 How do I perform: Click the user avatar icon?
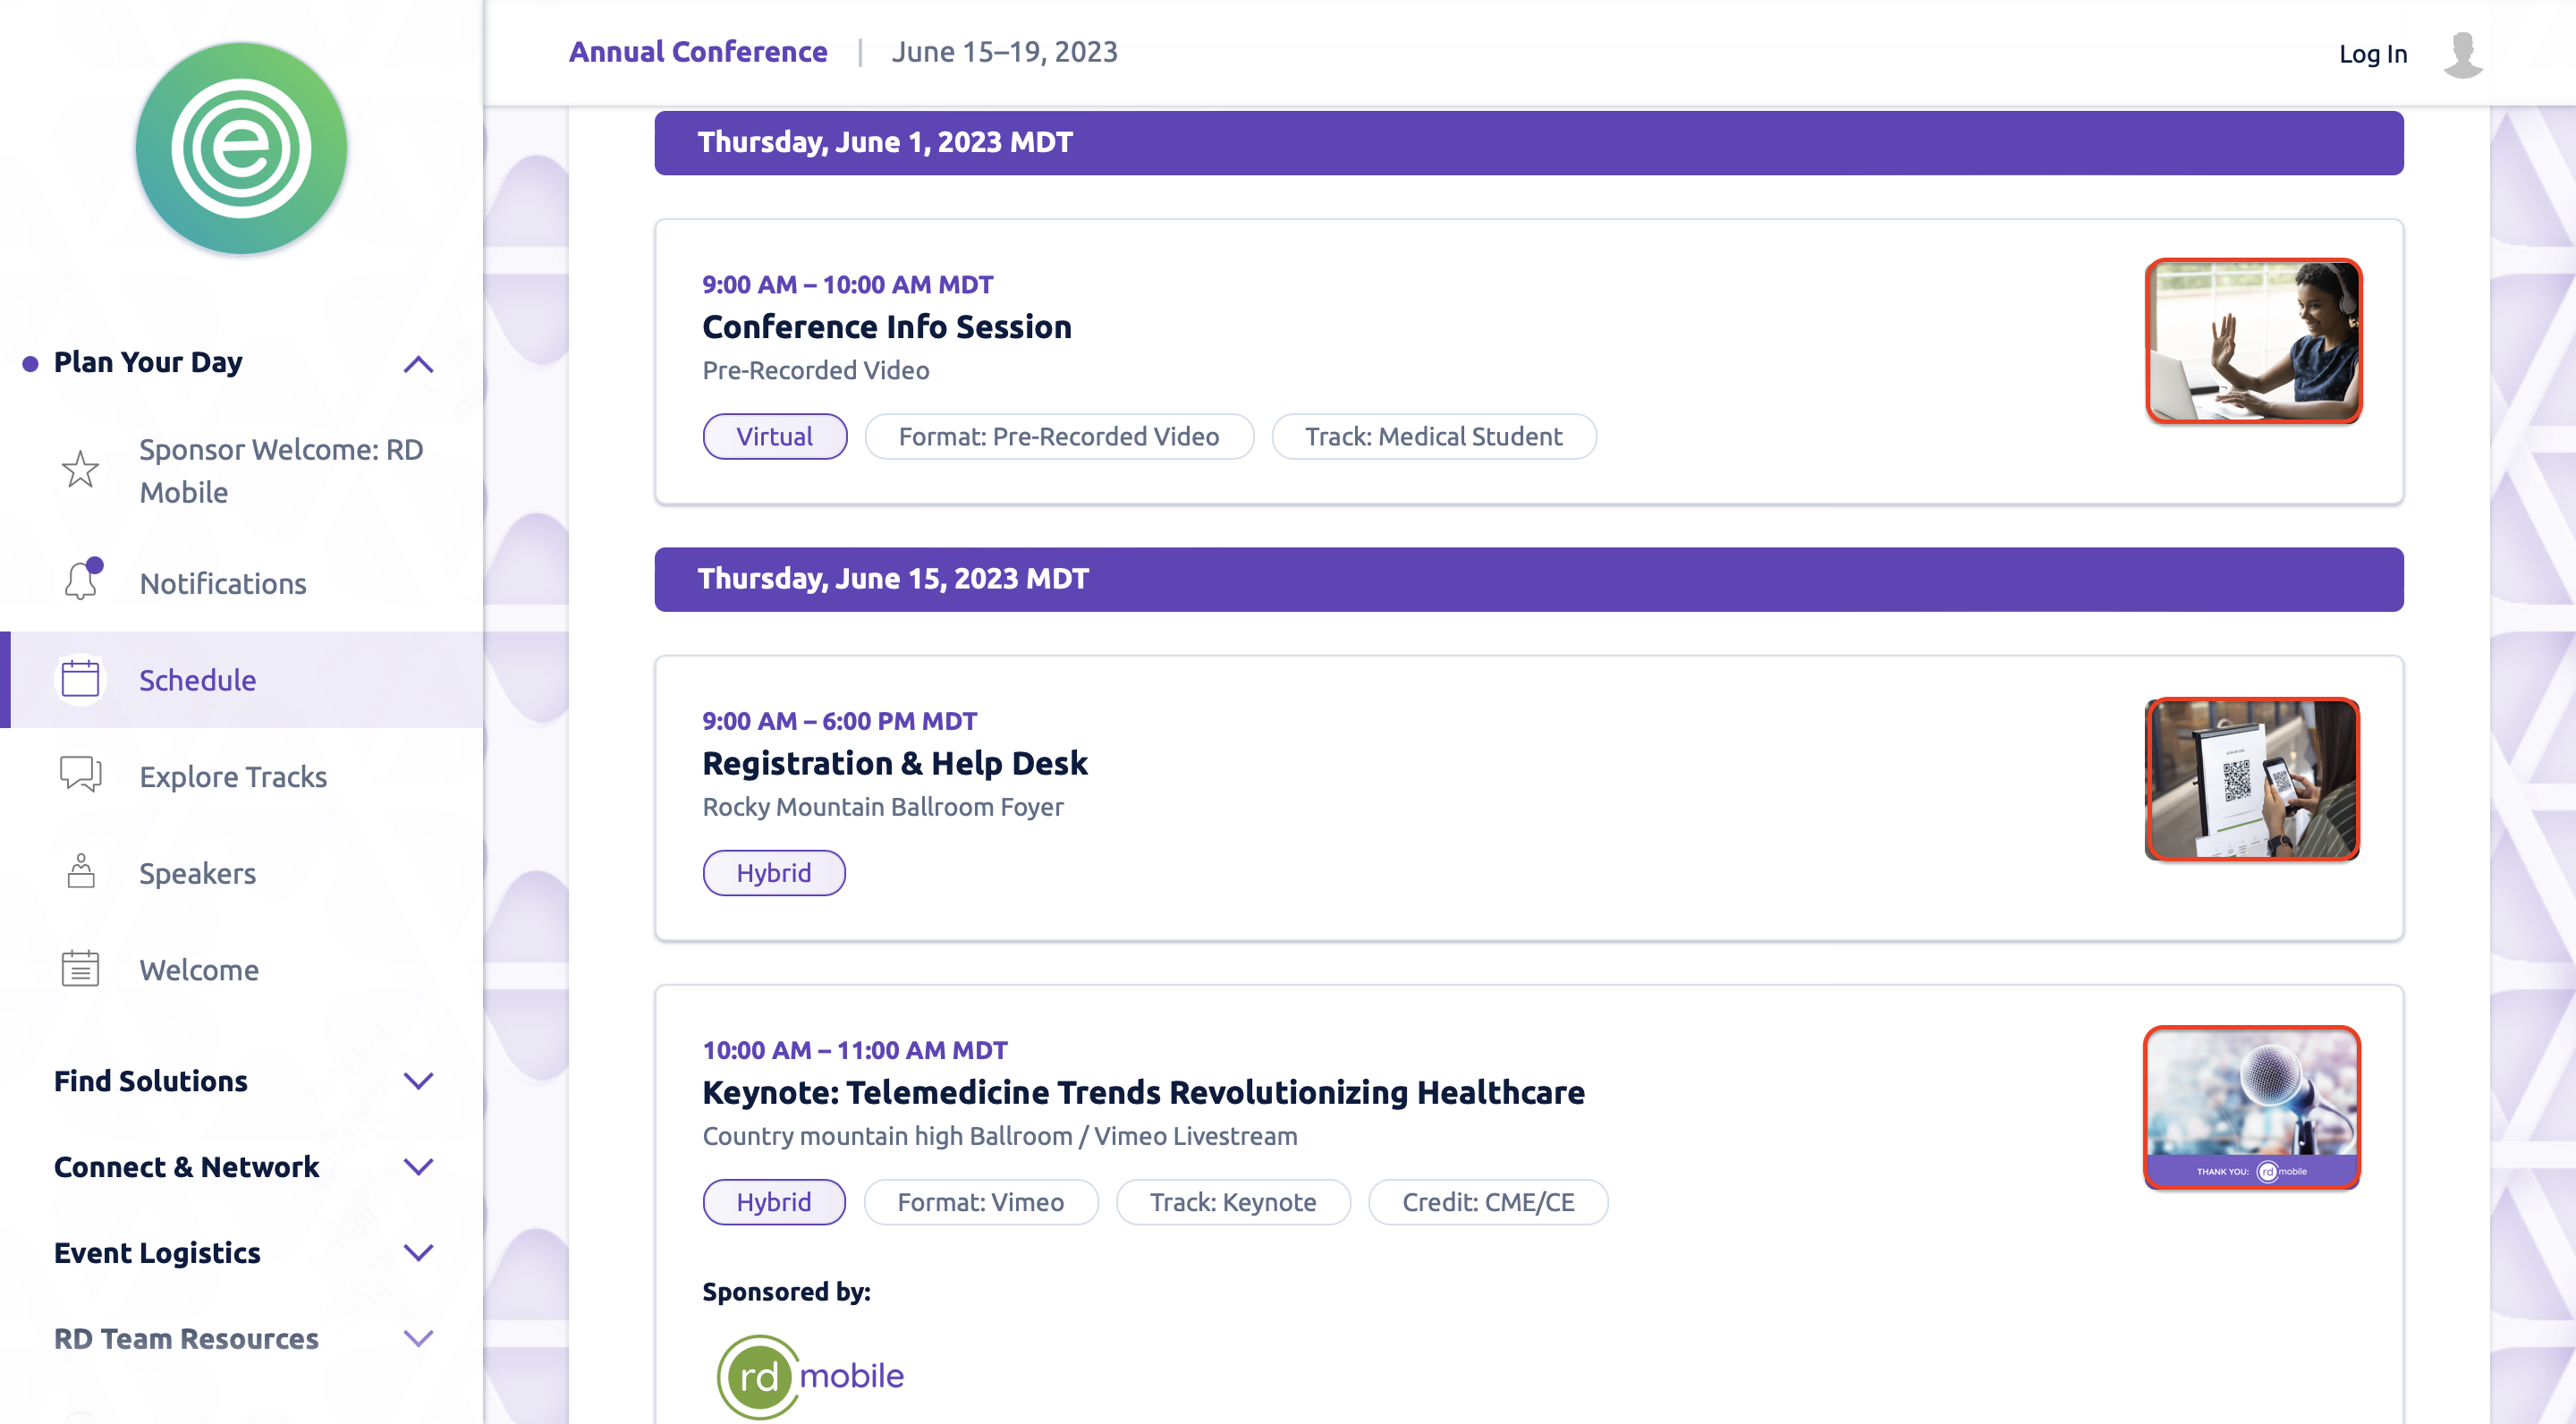tap(2463, 54)
